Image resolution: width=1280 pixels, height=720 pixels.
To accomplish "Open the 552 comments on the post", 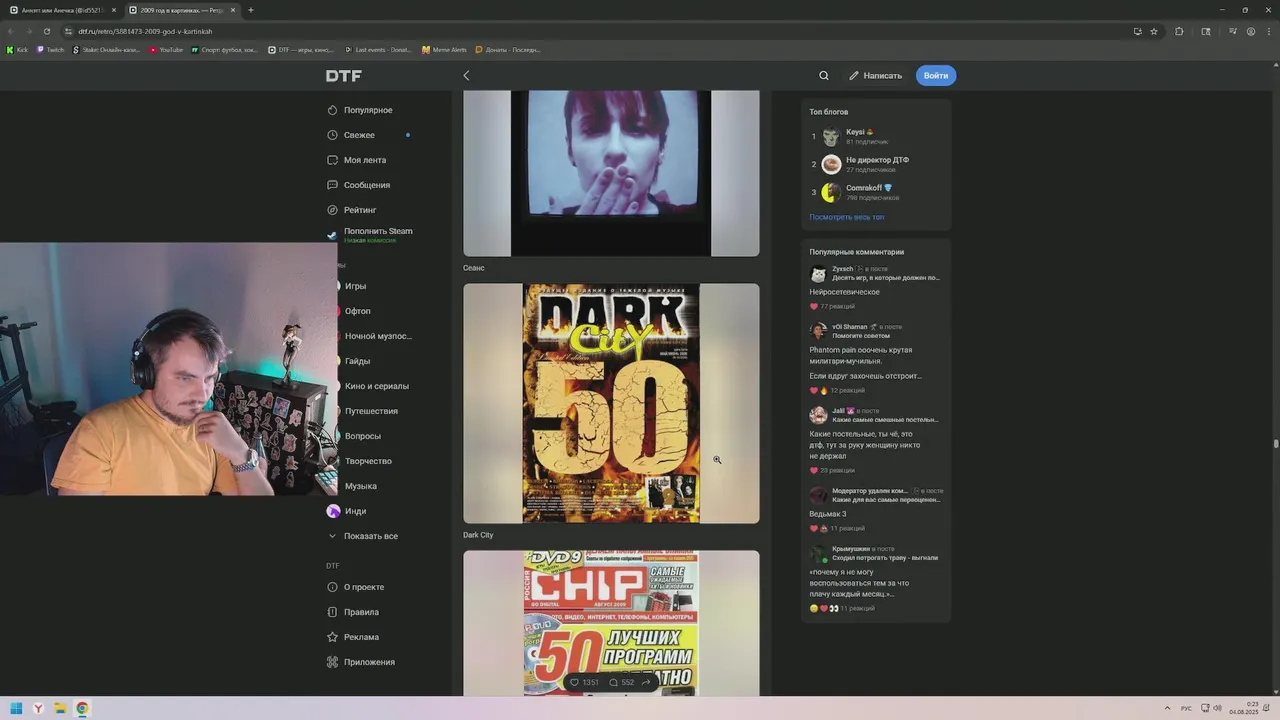I will point(622,682).
